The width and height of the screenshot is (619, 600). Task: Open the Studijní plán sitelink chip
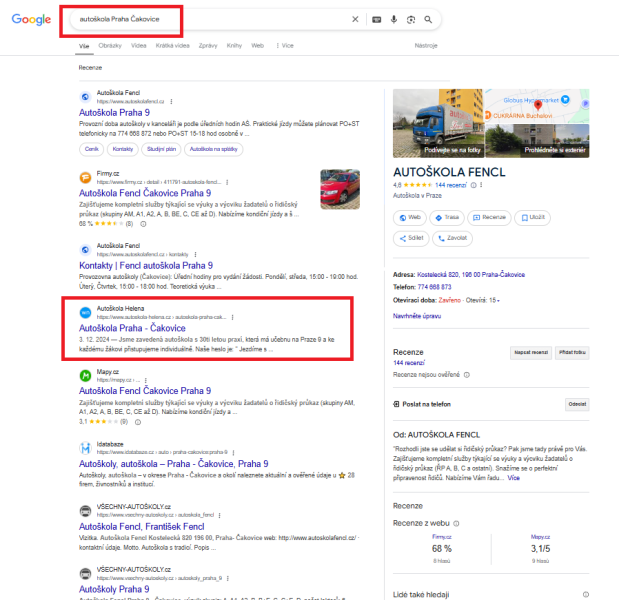click(x=161, y=149)
